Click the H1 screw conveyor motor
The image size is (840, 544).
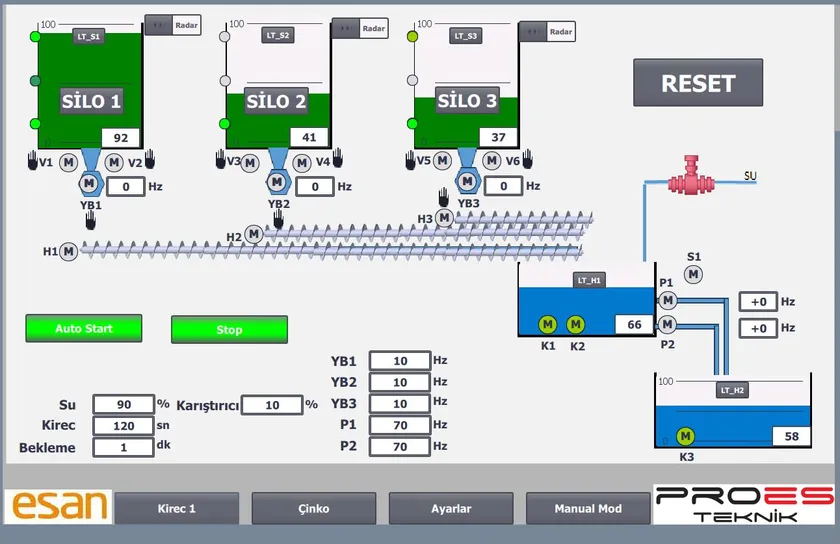pos(69,252)
